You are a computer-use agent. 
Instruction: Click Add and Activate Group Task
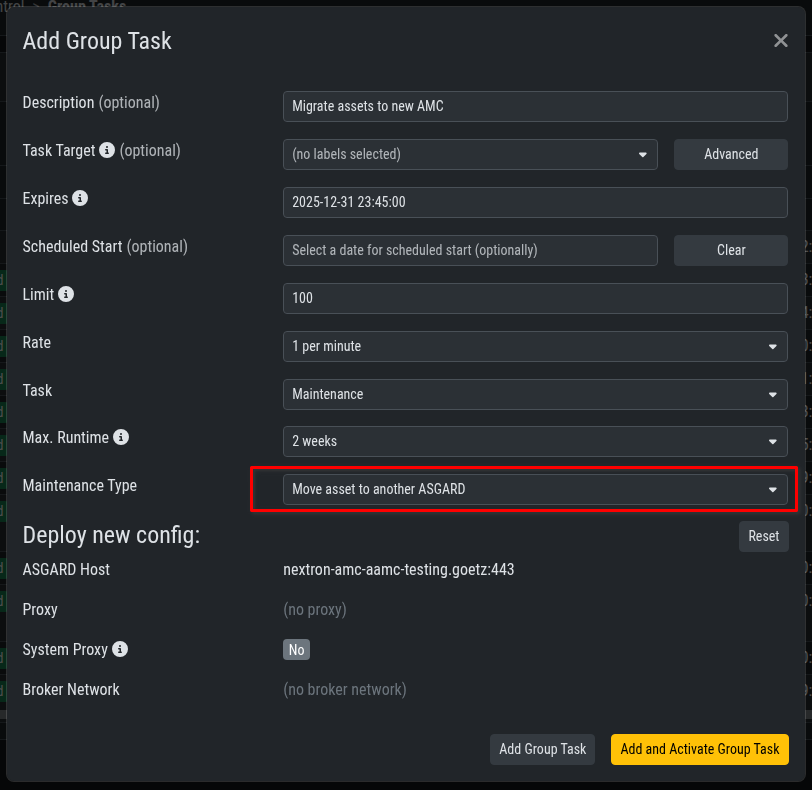point(700,749)
